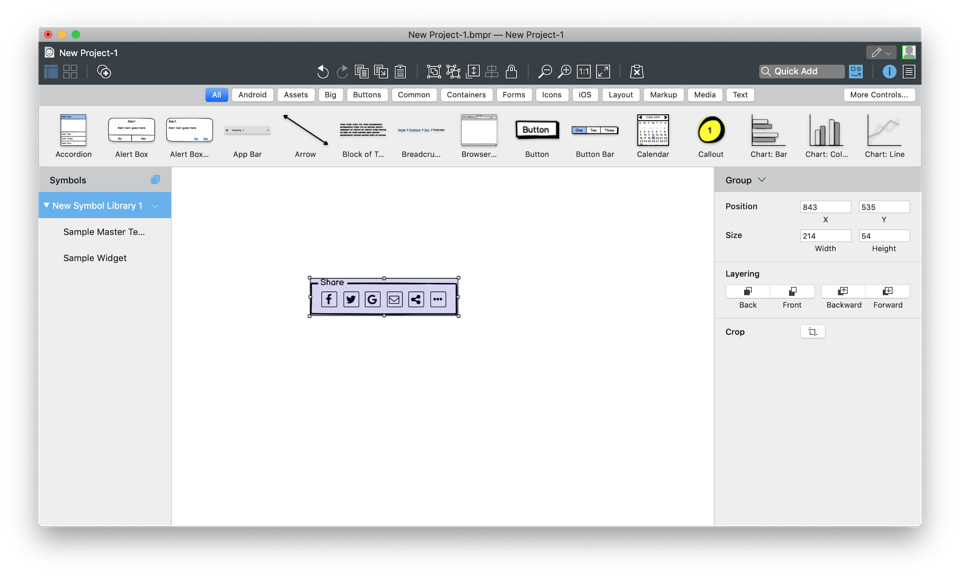
Task: Click the lock icon in toolbar
Action: pos(511,72)
